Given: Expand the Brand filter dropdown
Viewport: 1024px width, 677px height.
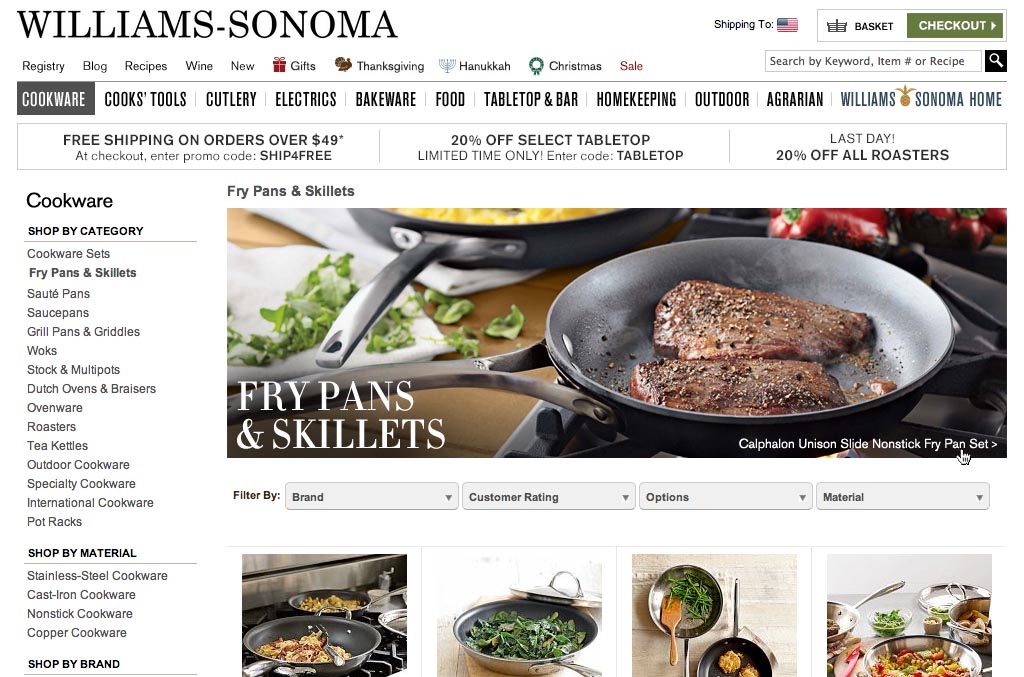Looking at the screenshot, I should pyautogui.click(x=371, y=497).
